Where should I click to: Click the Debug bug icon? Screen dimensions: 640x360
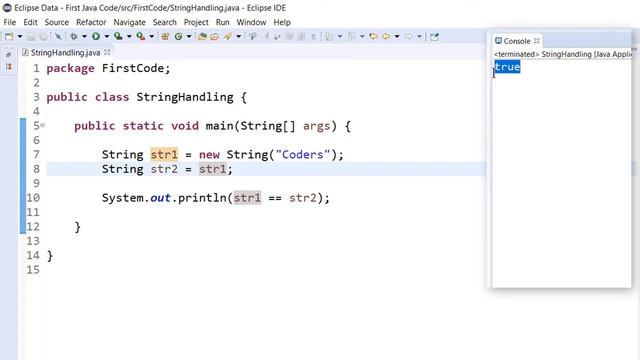tap(74, 36)
